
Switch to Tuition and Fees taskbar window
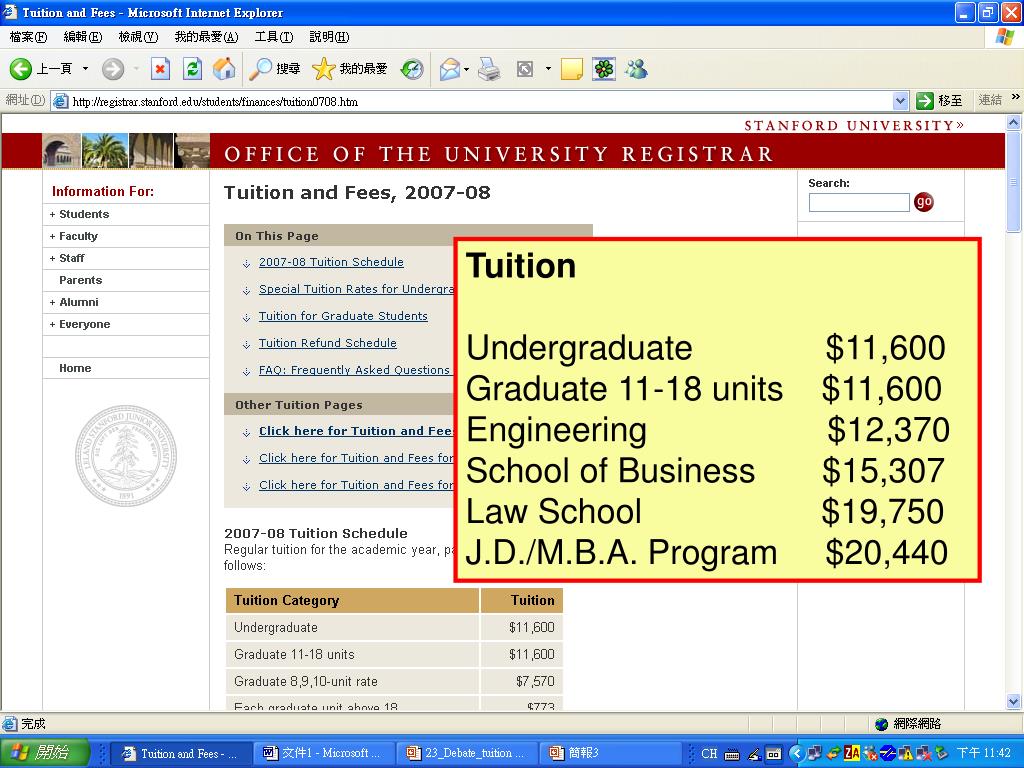181,754
